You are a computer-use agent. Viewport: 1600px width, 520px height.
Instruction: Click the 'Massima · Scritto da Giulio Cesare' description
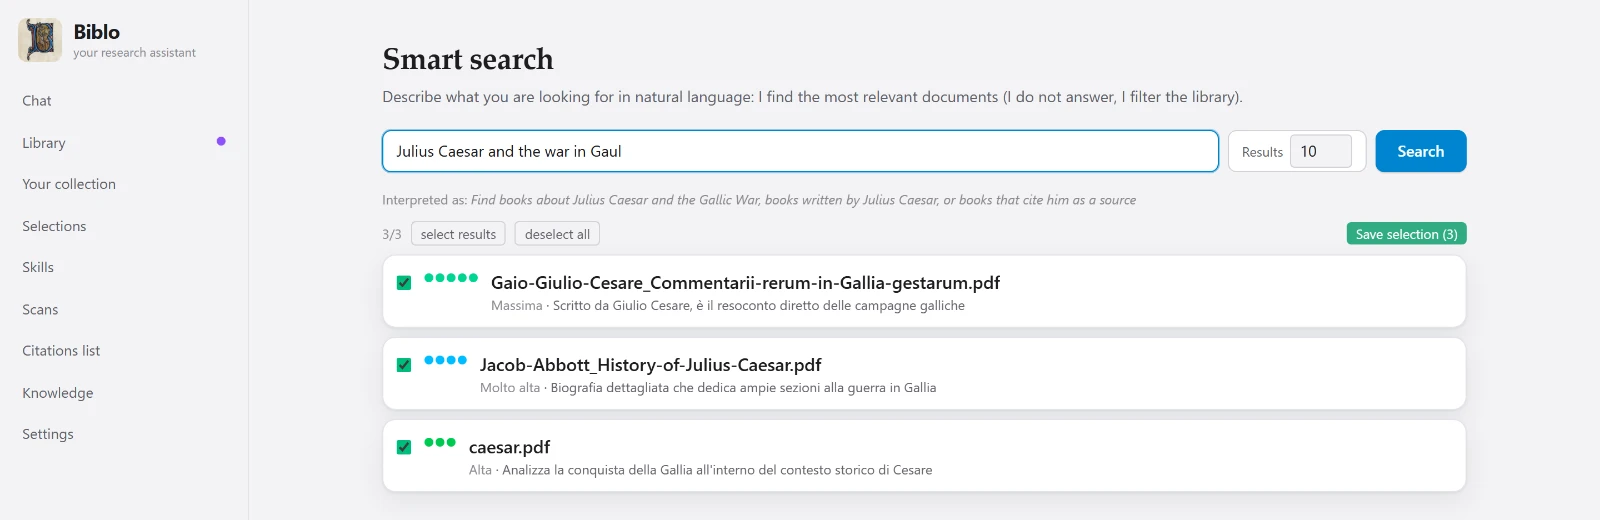[x=728, y=306]
